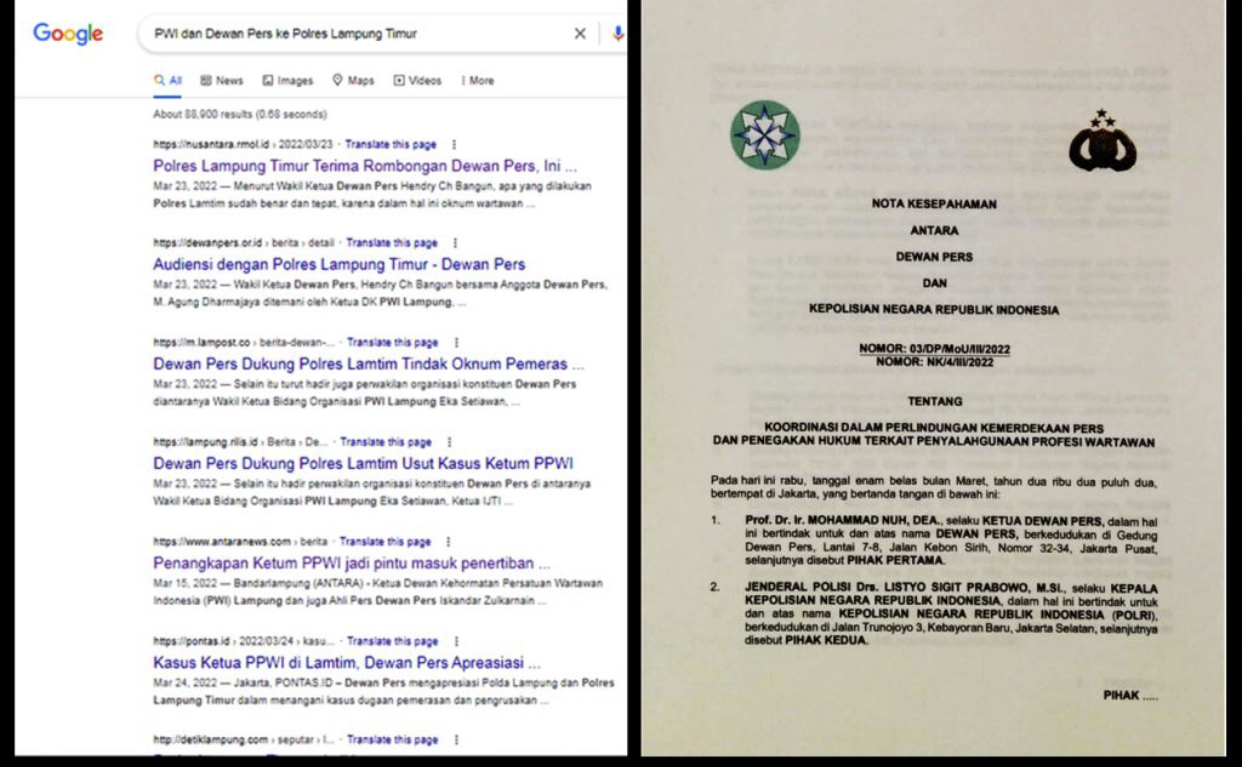Open result Polres Lampung Timur Terima Rombongan Dewan Pers
The image size is (1242, 777).
pyautogui.click(x=365, y=165)
